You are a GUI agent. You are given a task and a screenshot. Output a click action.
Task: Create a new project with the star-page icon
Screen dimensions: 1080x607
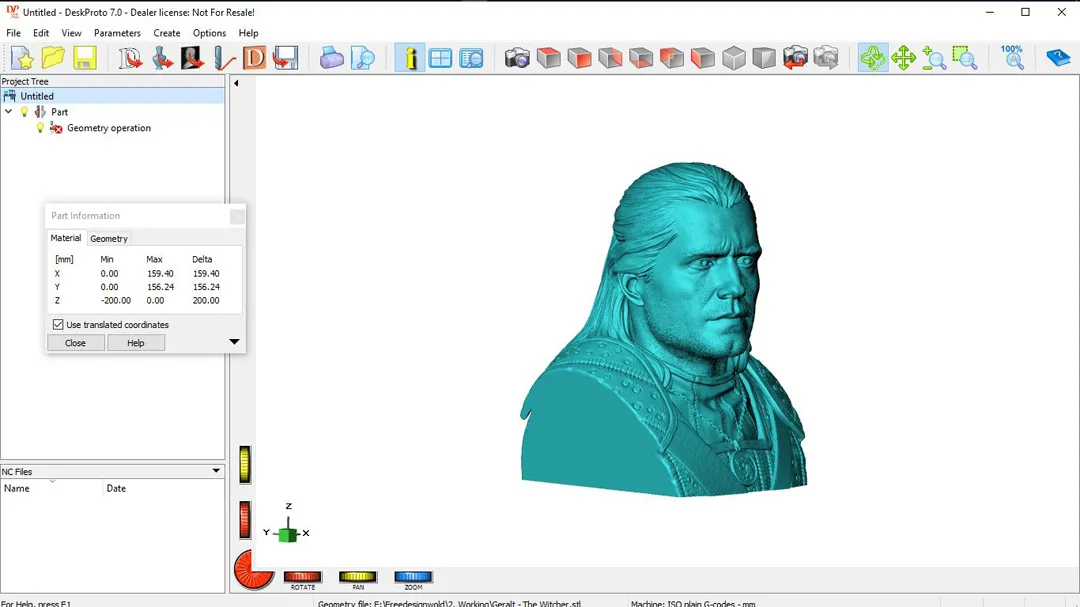point(22,58)
